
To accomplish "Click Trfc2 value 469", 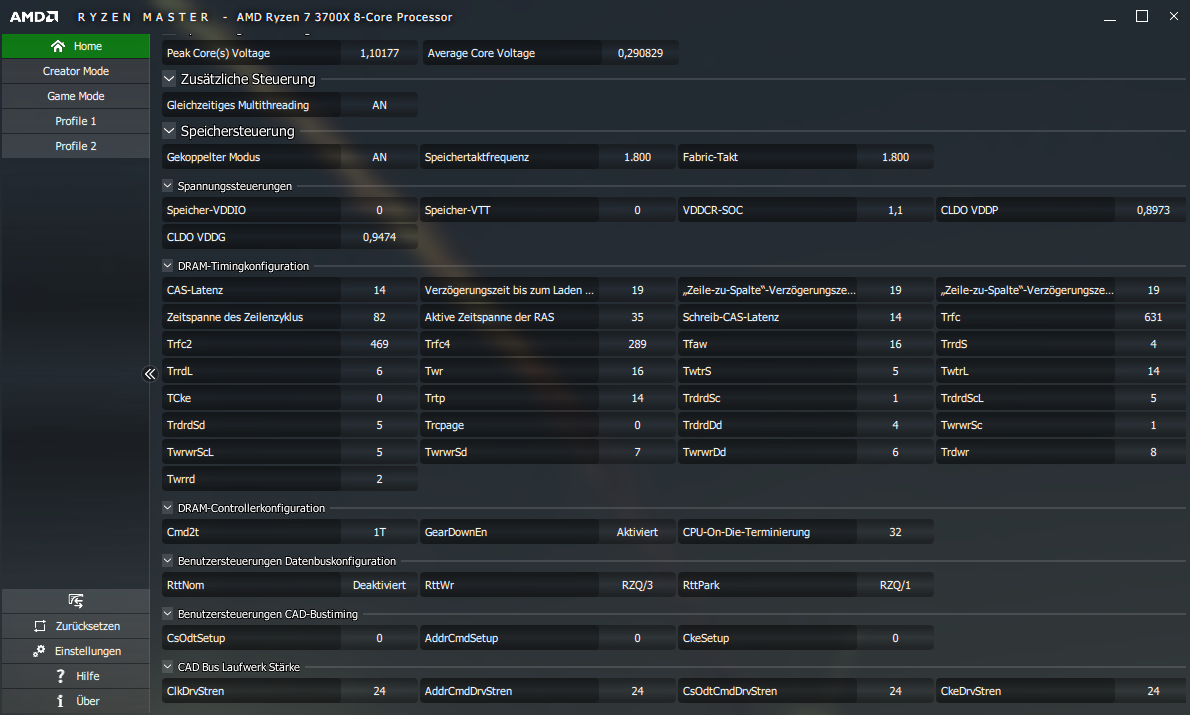I will click(x=379, y=344).
